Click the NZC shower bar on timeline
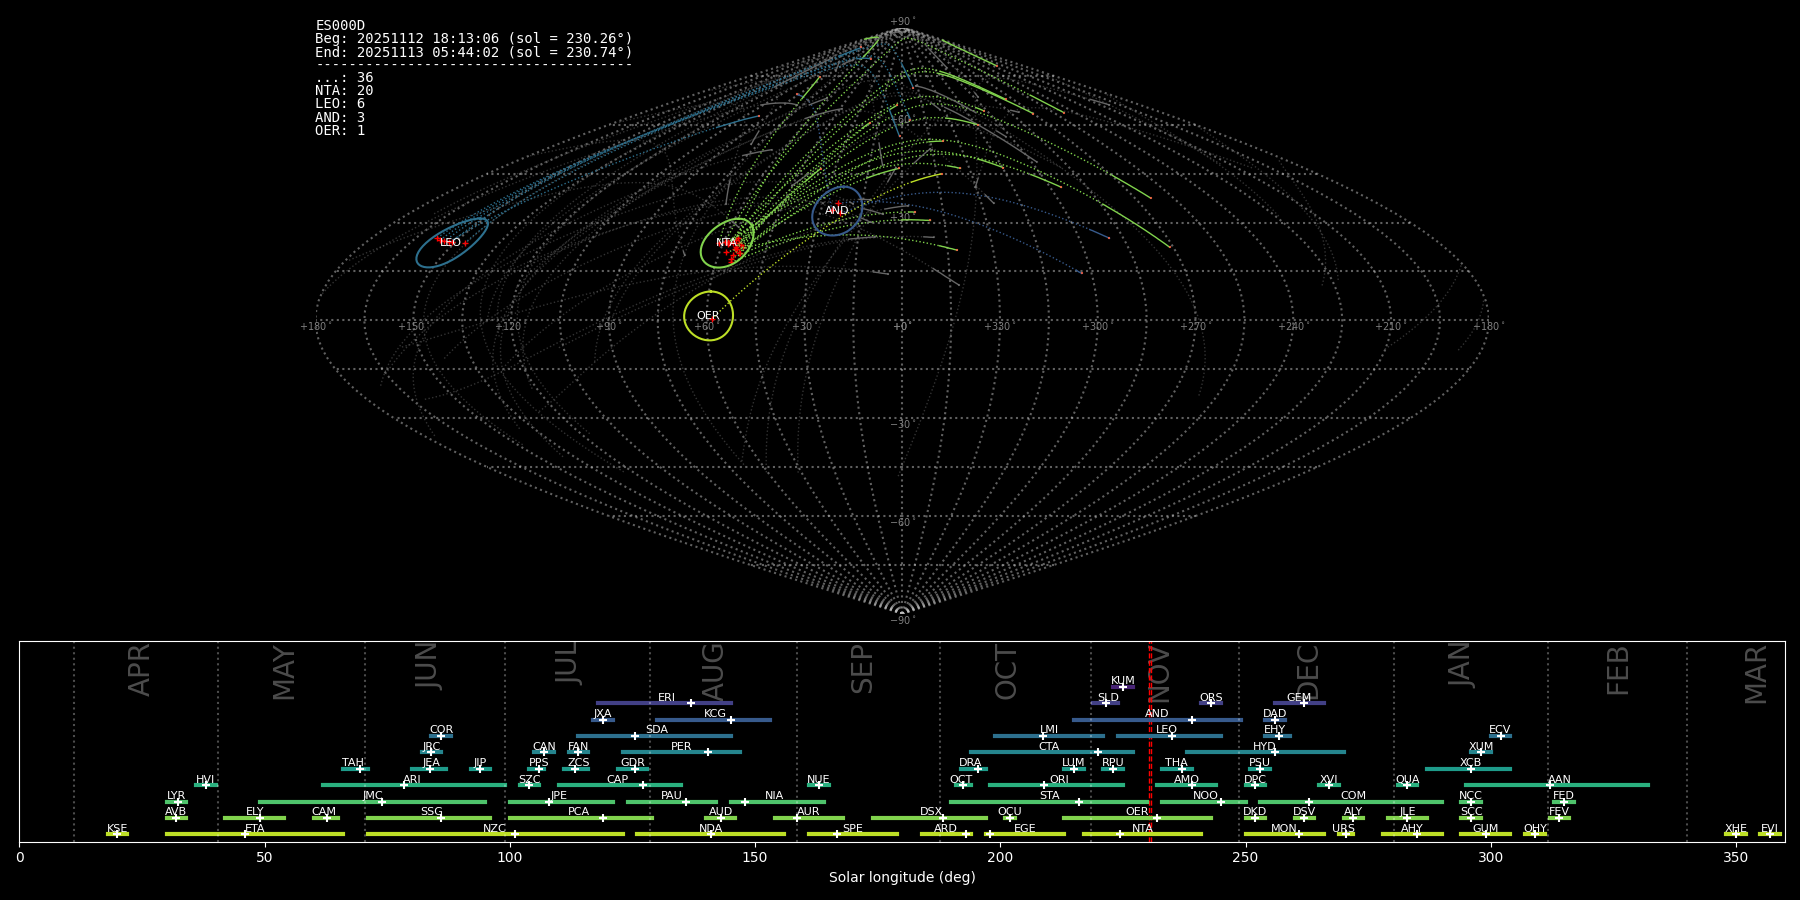 495,834
